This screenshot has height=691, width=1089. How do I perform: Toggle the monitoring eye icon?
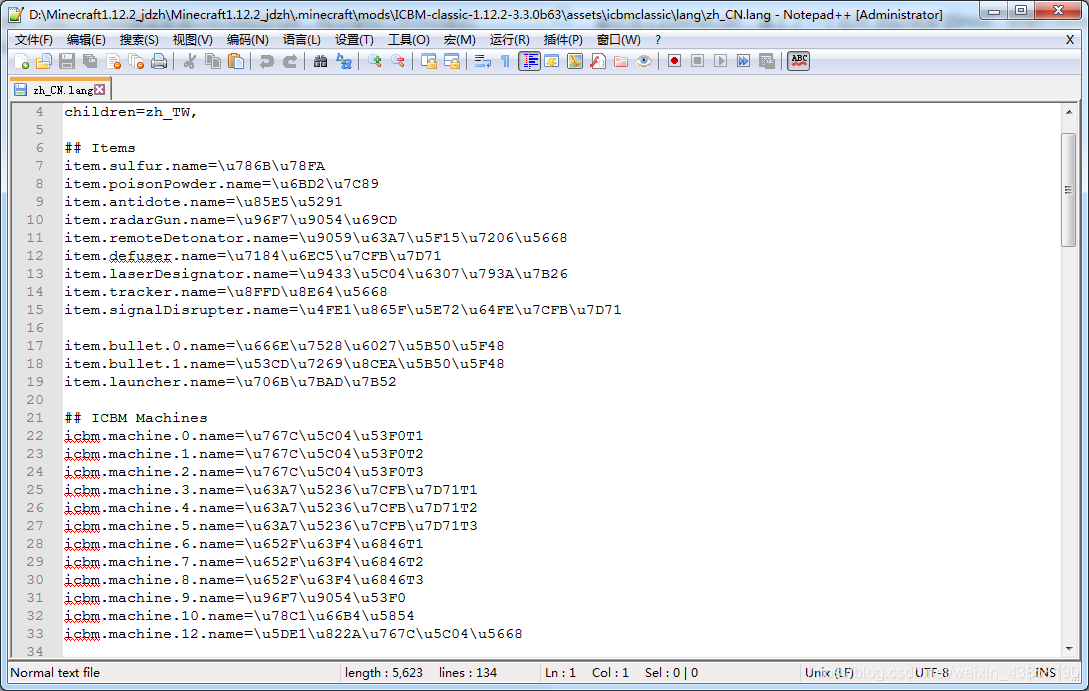pyautogui.click(x=644, y=62)
